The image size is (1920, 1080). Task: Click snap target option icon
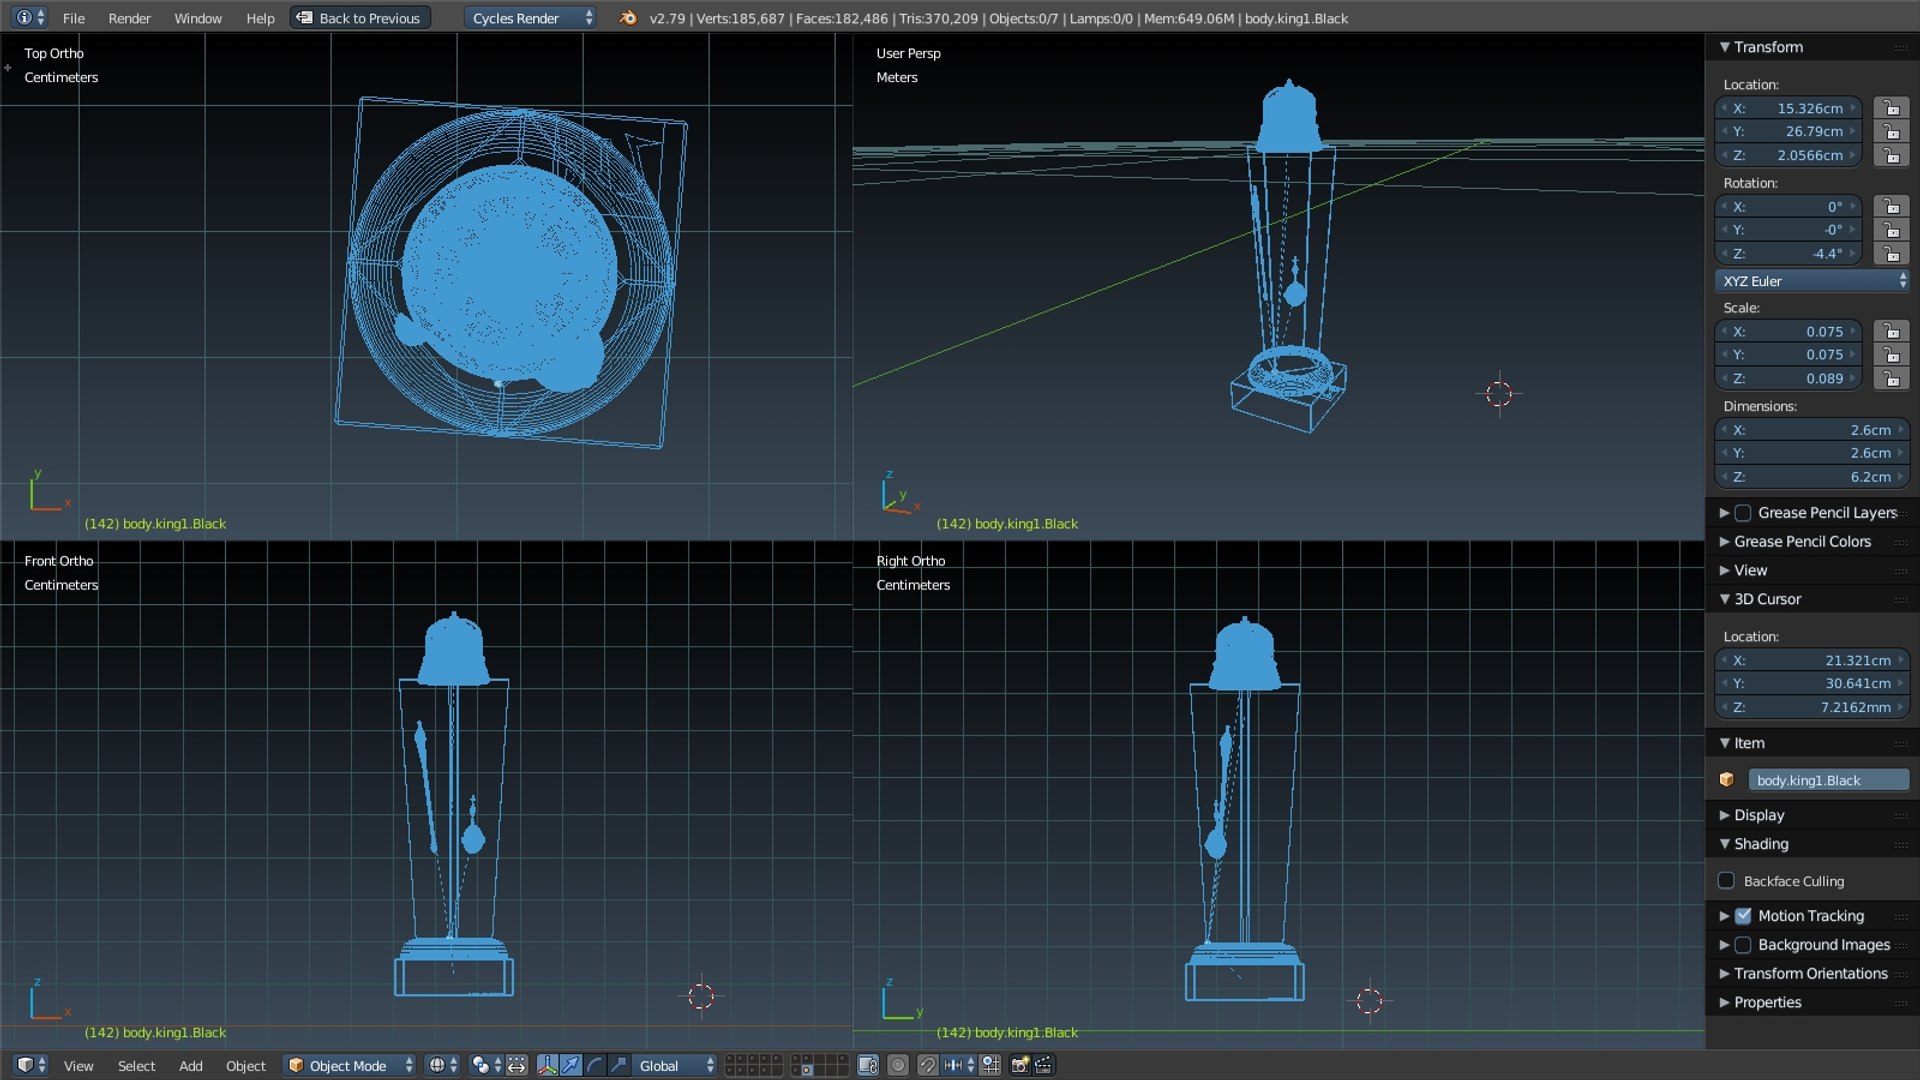(x=990, y=1065)
